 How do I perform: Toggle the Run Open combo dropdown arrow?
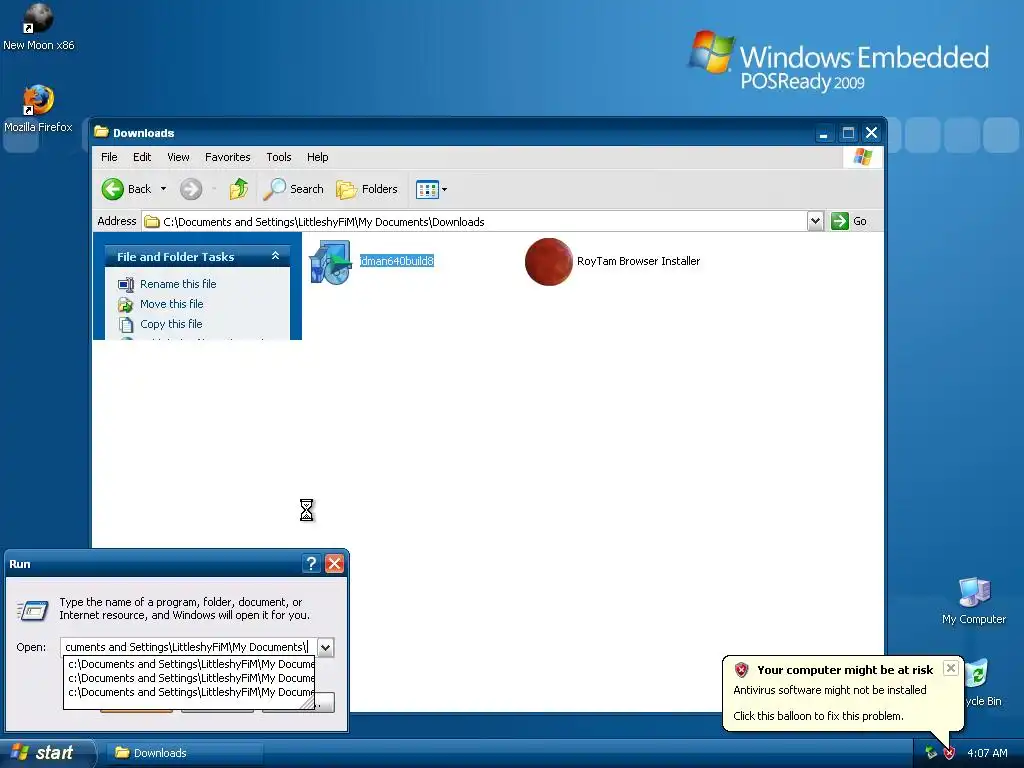[x=325, y=647]
